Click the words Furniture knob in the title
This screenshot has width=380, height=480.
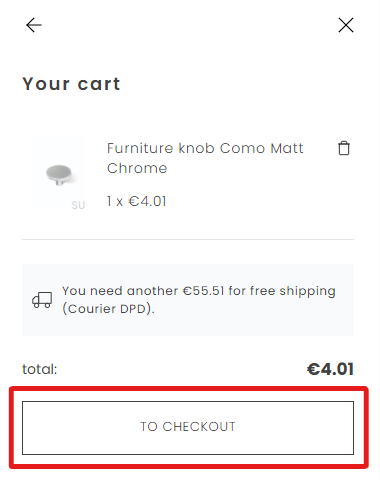[161, 148]
